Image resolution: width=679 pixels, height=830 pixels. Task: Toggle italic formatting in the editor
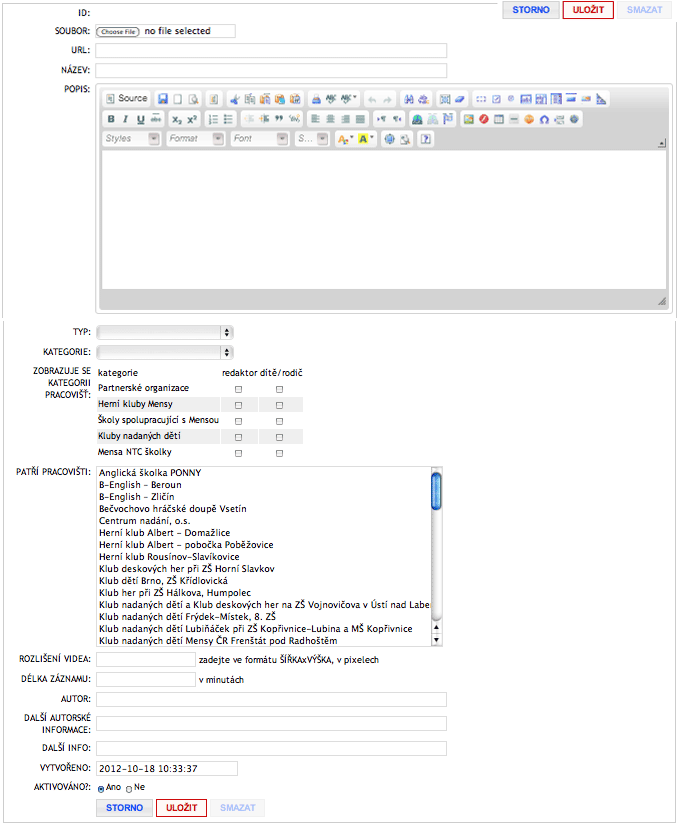coord(126,119)
